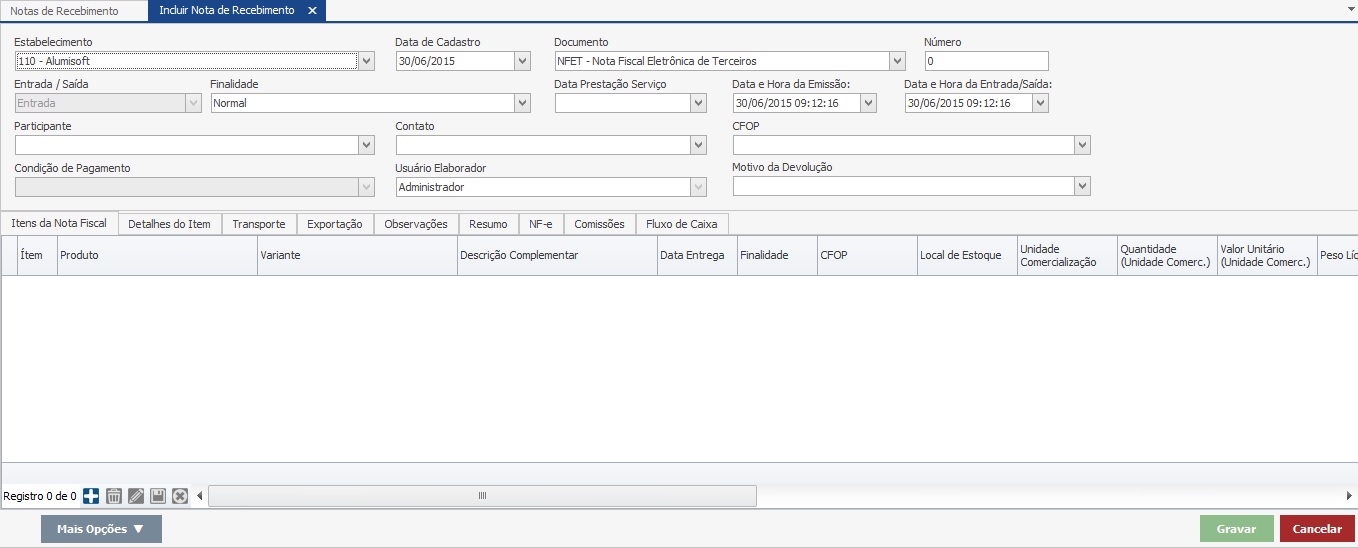Expand the Participante dropdown
Screen dimensions: 1358x548
(x=366, y=145)
